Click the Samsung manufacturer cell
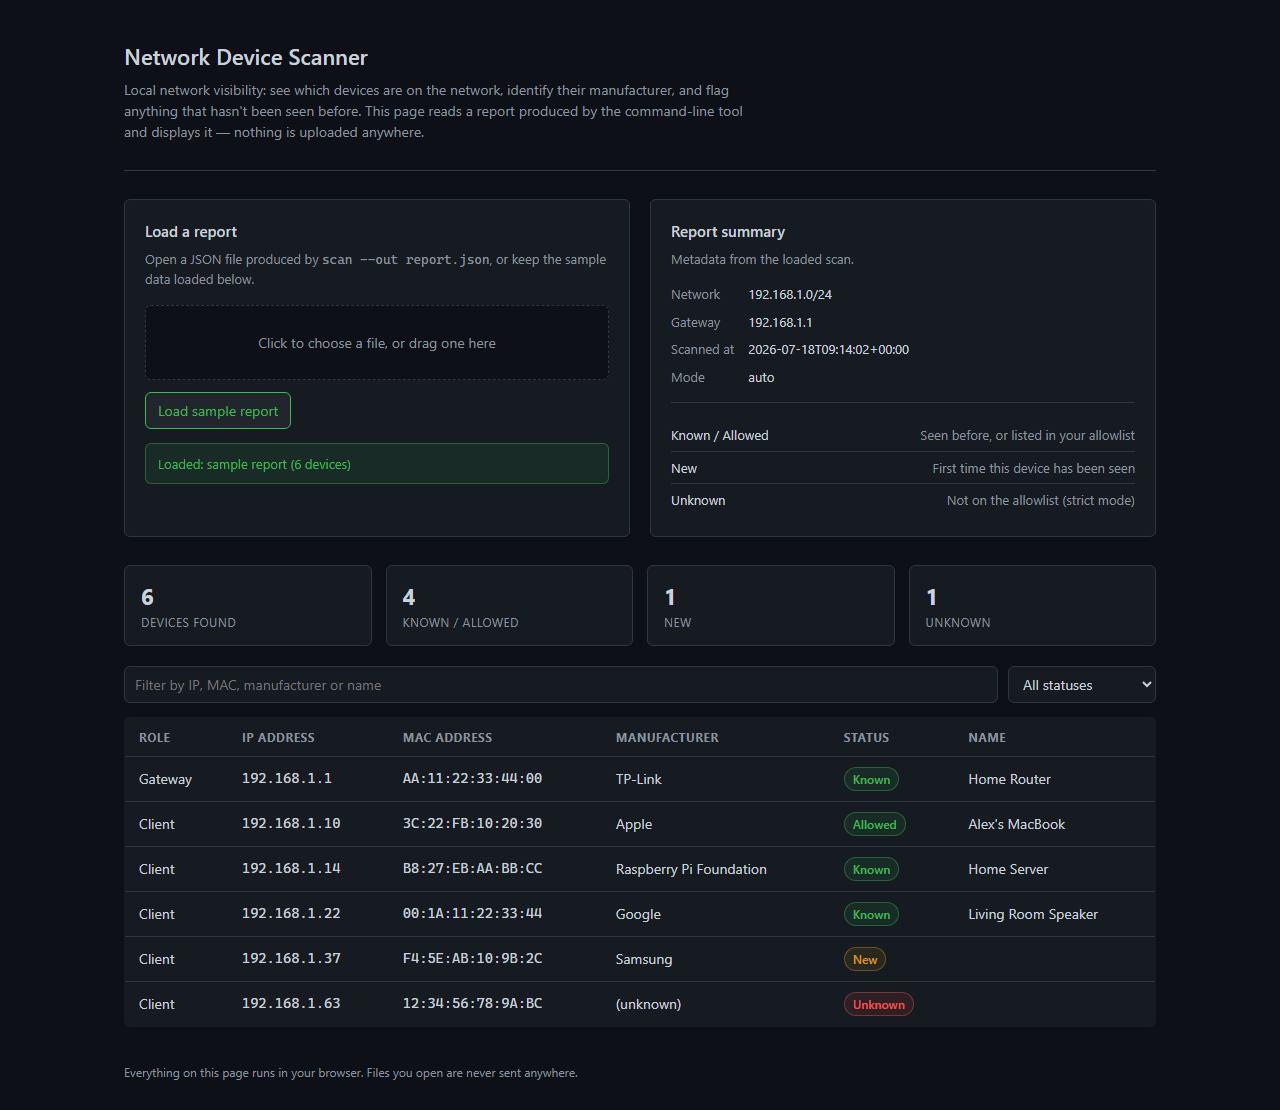 tap(644, 959)
